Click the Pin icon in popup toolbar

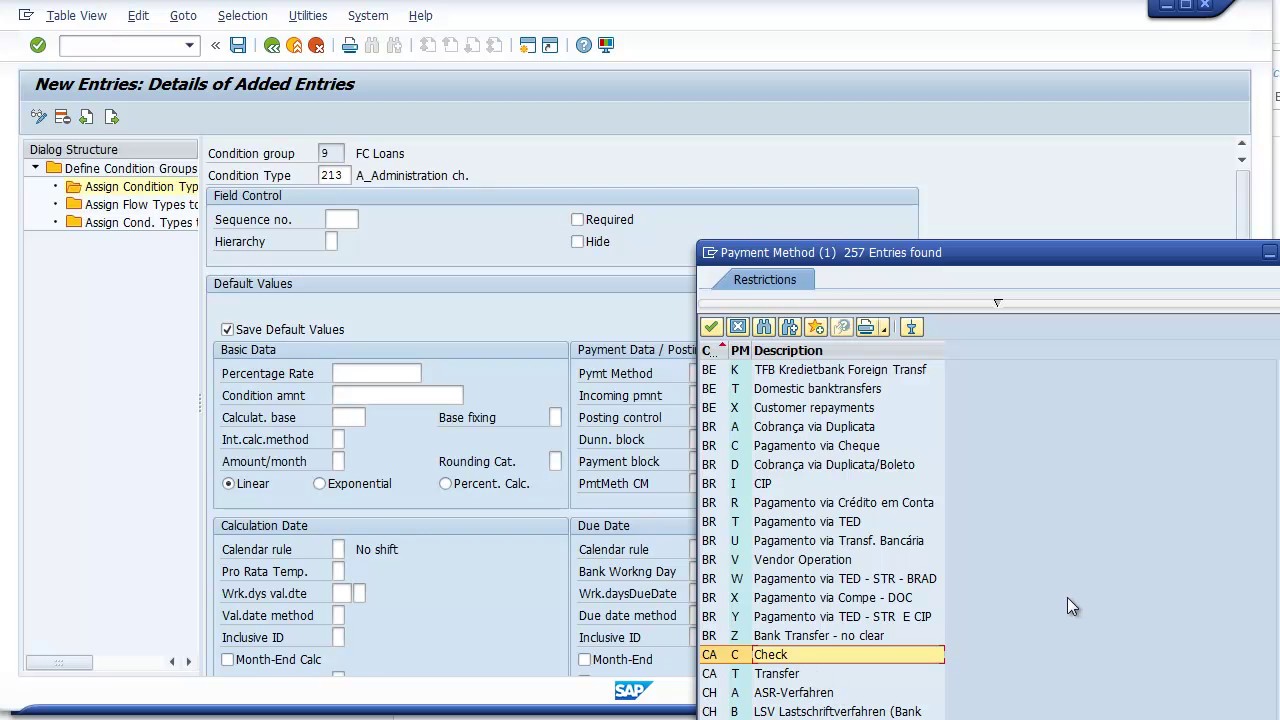pyautogui.click(x=911, y=327)
